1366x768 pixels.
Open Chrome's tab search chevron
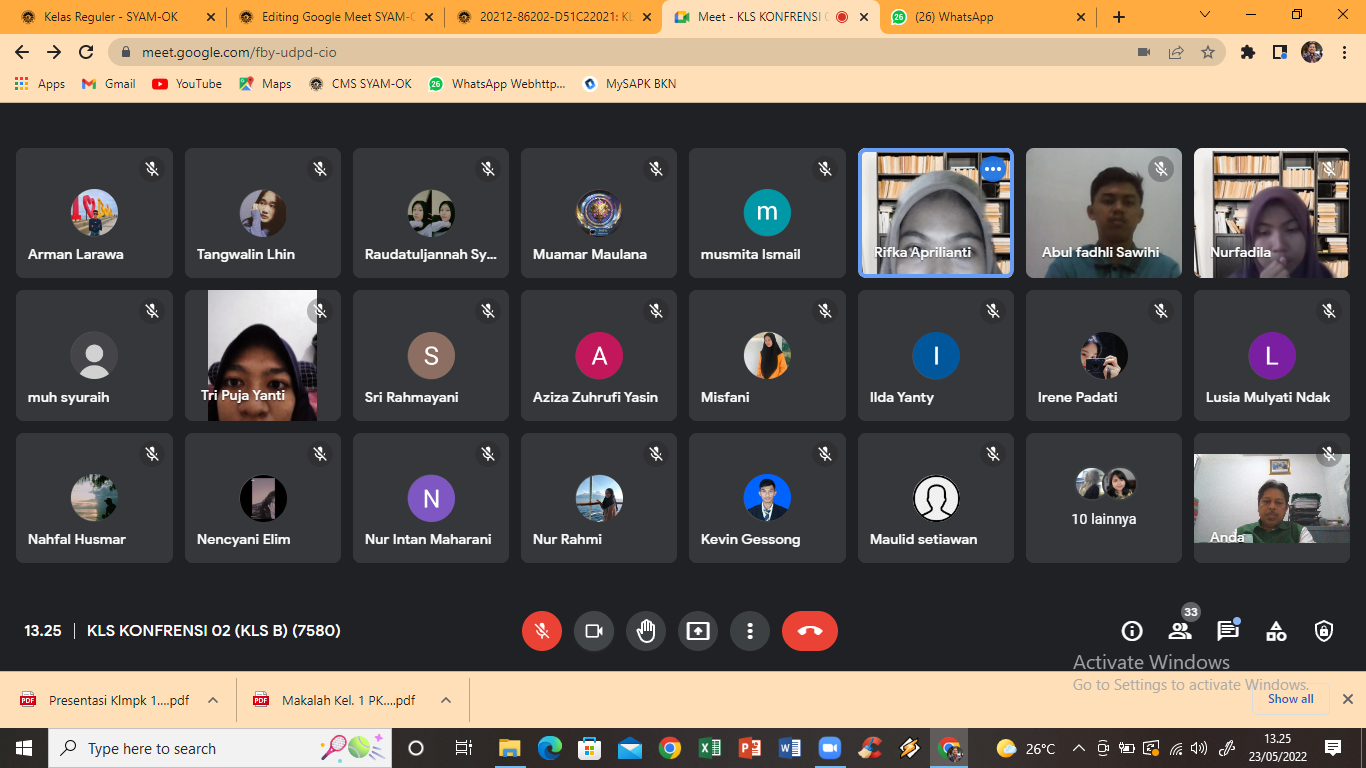click(x=1204, y=15)
